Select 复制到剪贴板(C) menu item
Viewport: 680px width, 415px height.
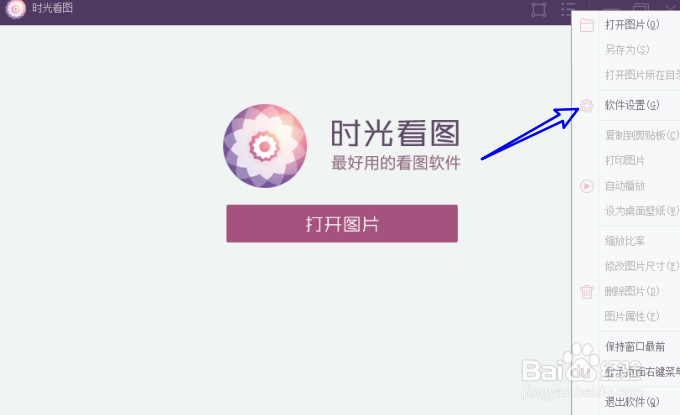point(642,135)
